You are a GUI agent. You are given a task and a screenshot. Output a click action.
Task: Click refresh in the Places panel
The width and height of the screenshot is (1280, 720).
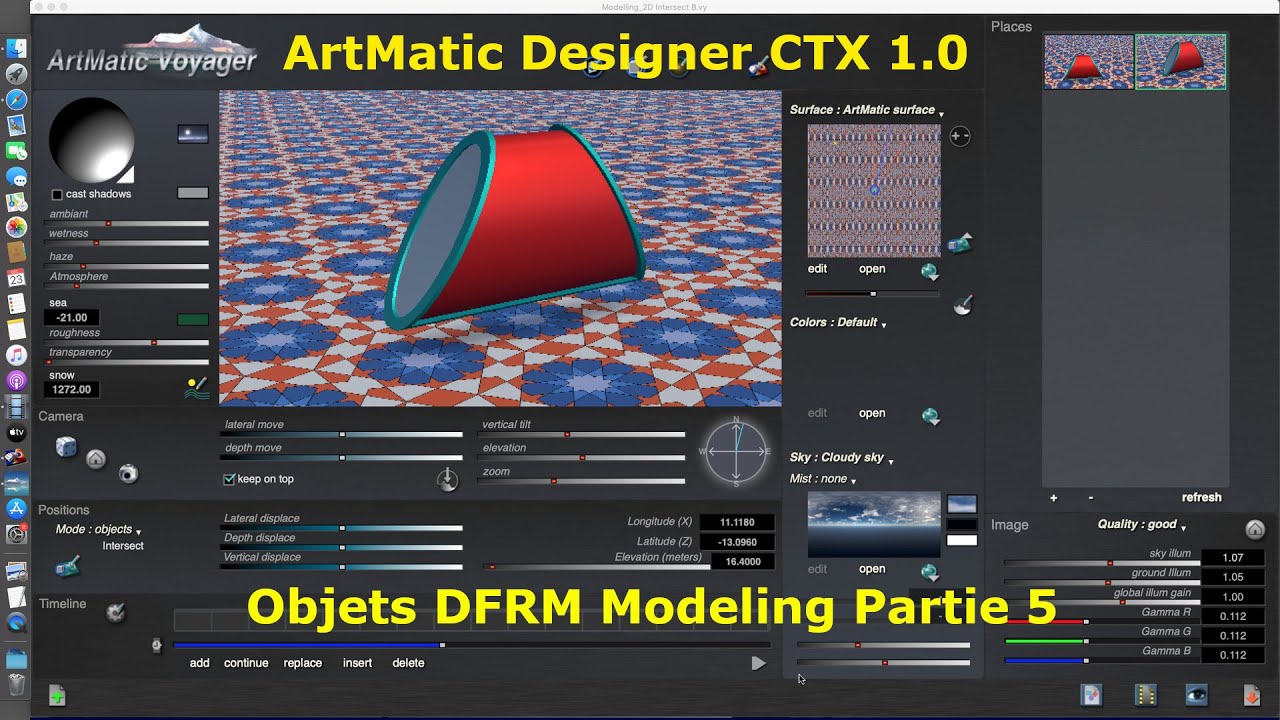(1202, 498)
